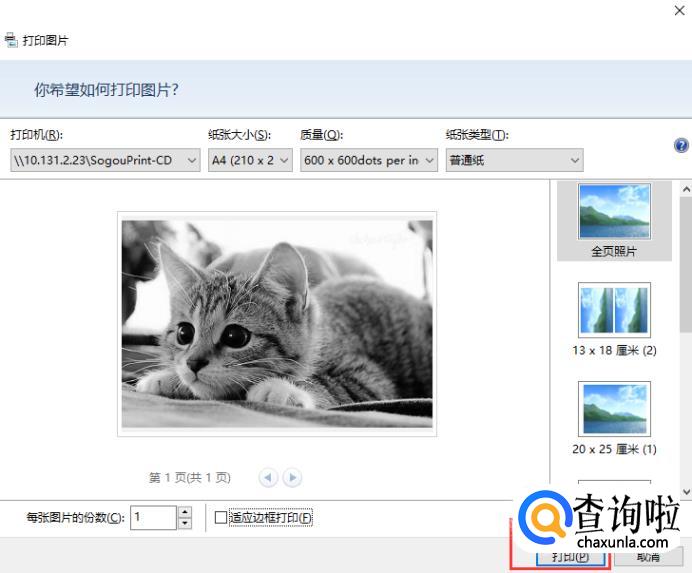Click the blue help question mark icon
The width and height of the screenshot is (692, 573).
[681, 145]
